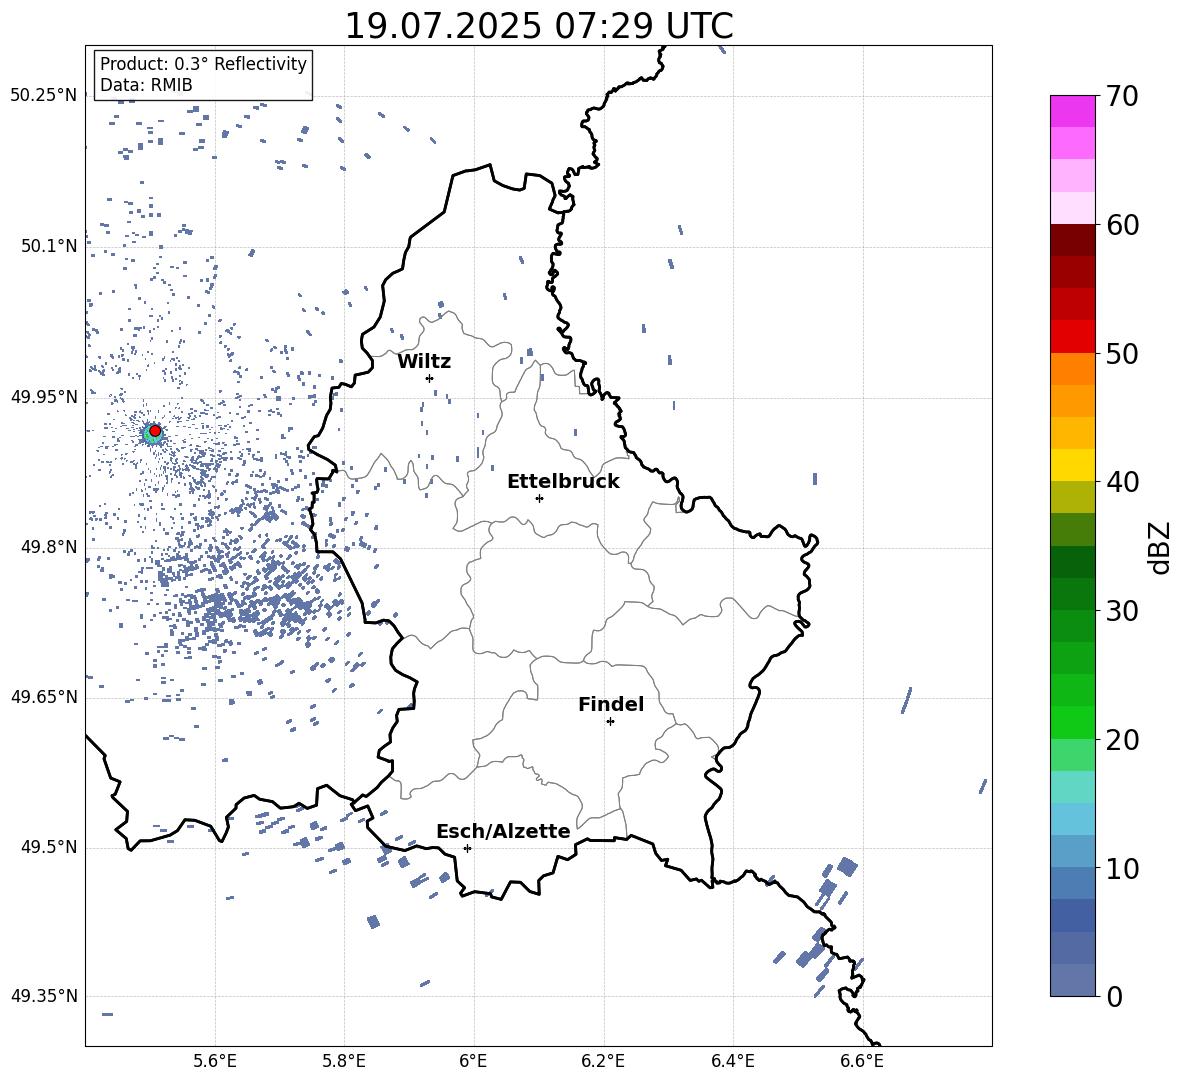Viewport: 1184px width, 1081px height.
Task: Click the 40 tick on the colorbar
Action: tap(1122, 482)
